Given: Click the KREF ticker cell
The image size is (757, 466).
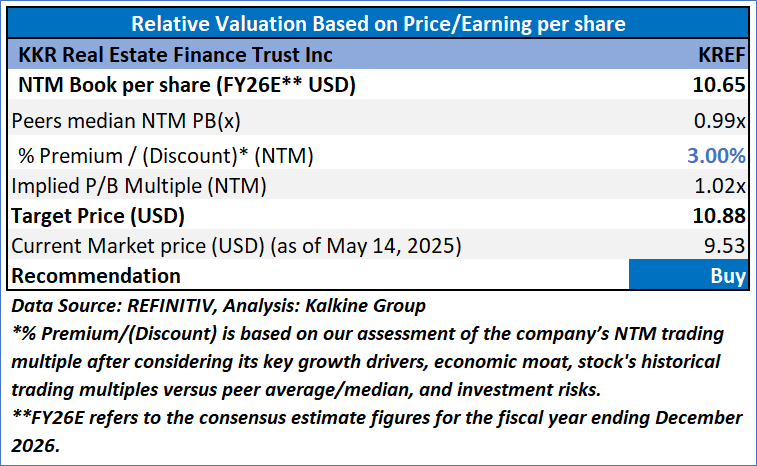Looking at the screenshot, I should 722,54.
